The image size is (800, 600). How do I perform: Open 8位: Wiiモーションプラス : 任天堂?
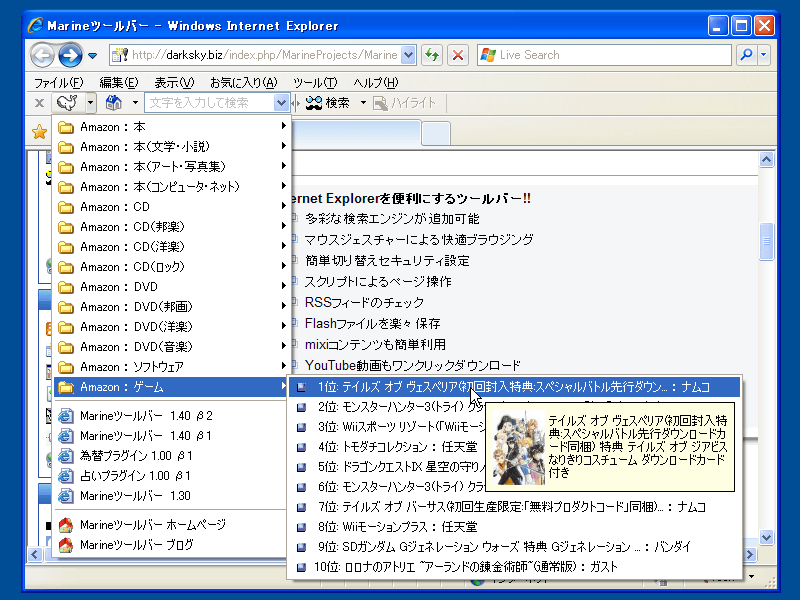click(x=514, y=527)
